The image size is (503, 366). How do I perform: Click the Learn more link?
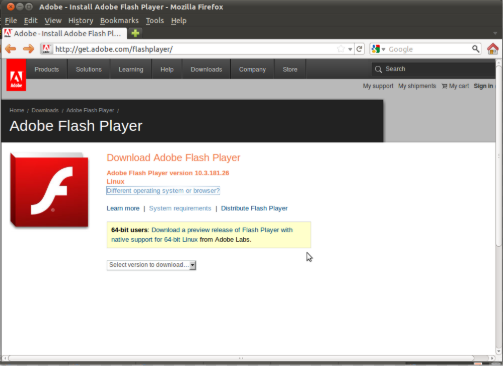123,208
